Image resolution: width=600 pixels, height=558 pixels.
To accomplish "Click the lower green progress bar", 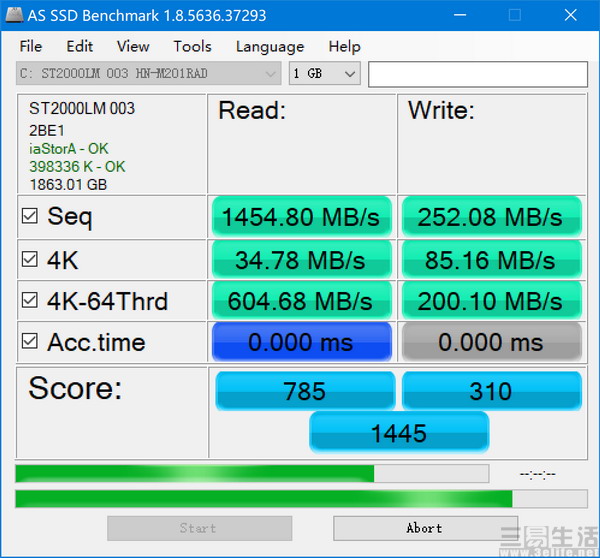I will [x=301, y=499].
